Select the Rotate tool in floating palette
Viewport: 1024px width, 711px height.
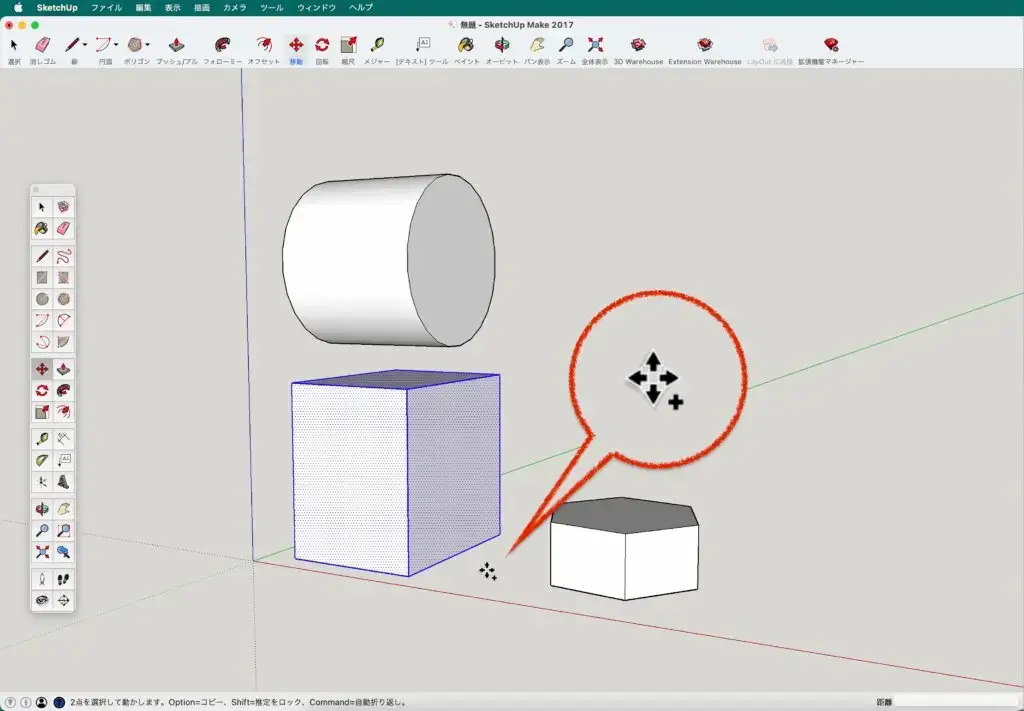pyautogui.click(x=42, y=391)
